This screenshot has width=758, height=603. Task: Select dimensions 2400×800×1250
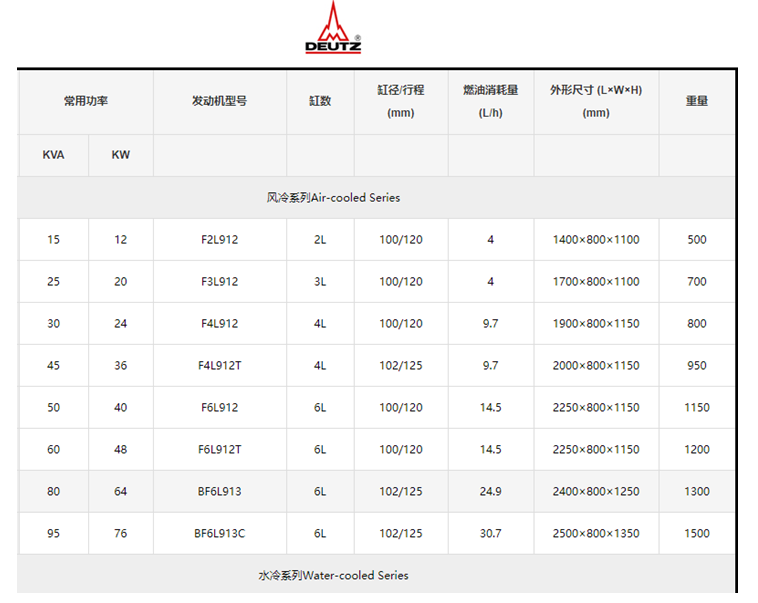click(596, 491)
